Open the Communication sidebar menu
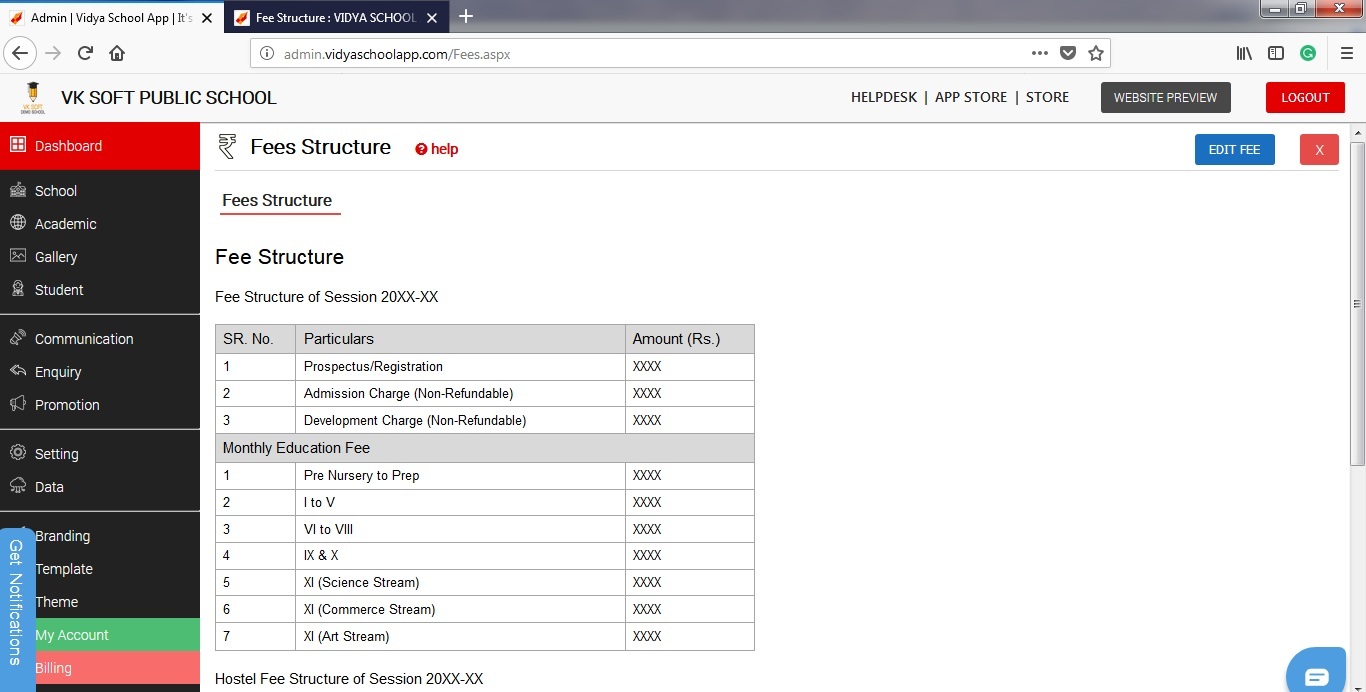This screenshot has width=1366, height=692. pos(100,338)
